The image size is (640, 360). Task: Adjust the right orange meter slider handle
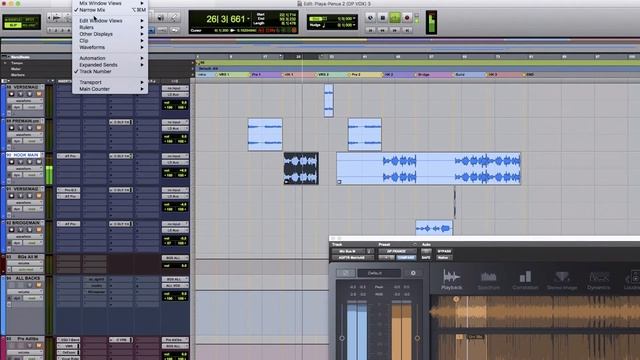[x=417, y=338]
